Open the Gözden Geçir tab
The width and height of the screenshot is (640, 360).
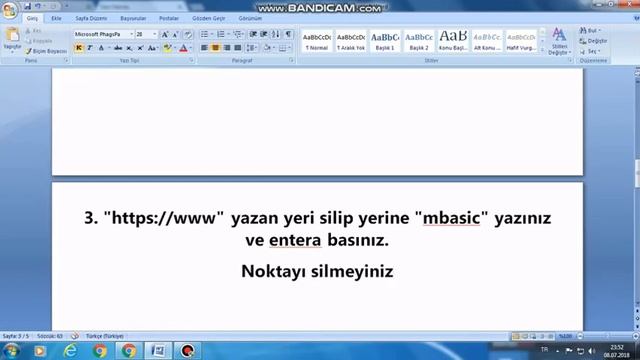[x=209, y=18]
